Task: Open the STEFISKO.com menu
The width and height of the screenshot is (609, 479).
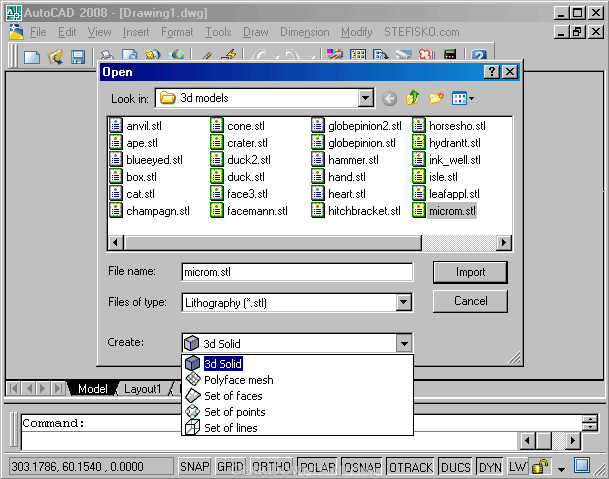Action: (x=421, y=32)
